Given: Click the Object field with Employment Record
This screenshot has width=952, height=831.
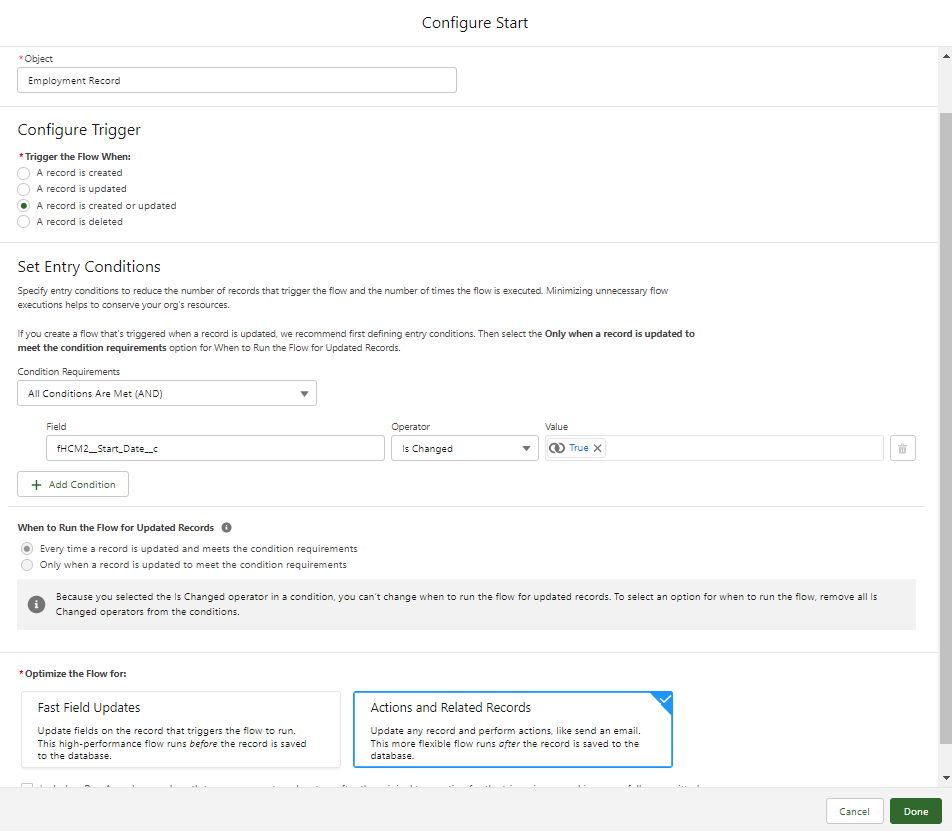Looking at the screenshot, I should pyautogui.click(x=237, y=80).
